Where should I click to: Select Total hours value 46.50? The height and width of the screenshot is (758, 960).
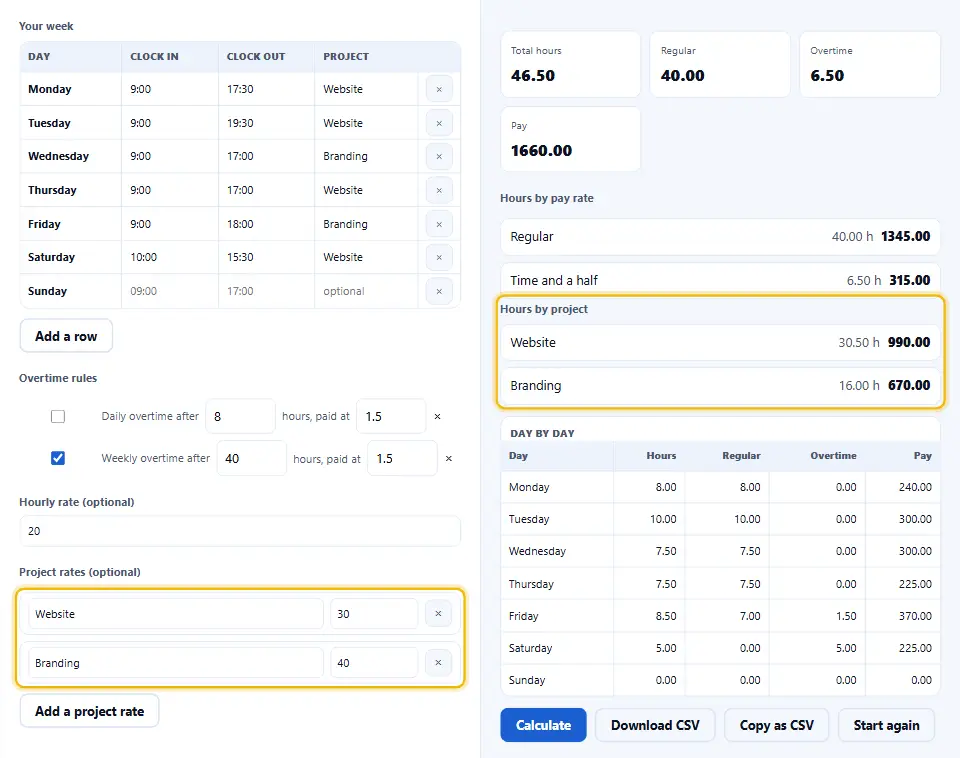pyautogui.click(x=533, y=76)
